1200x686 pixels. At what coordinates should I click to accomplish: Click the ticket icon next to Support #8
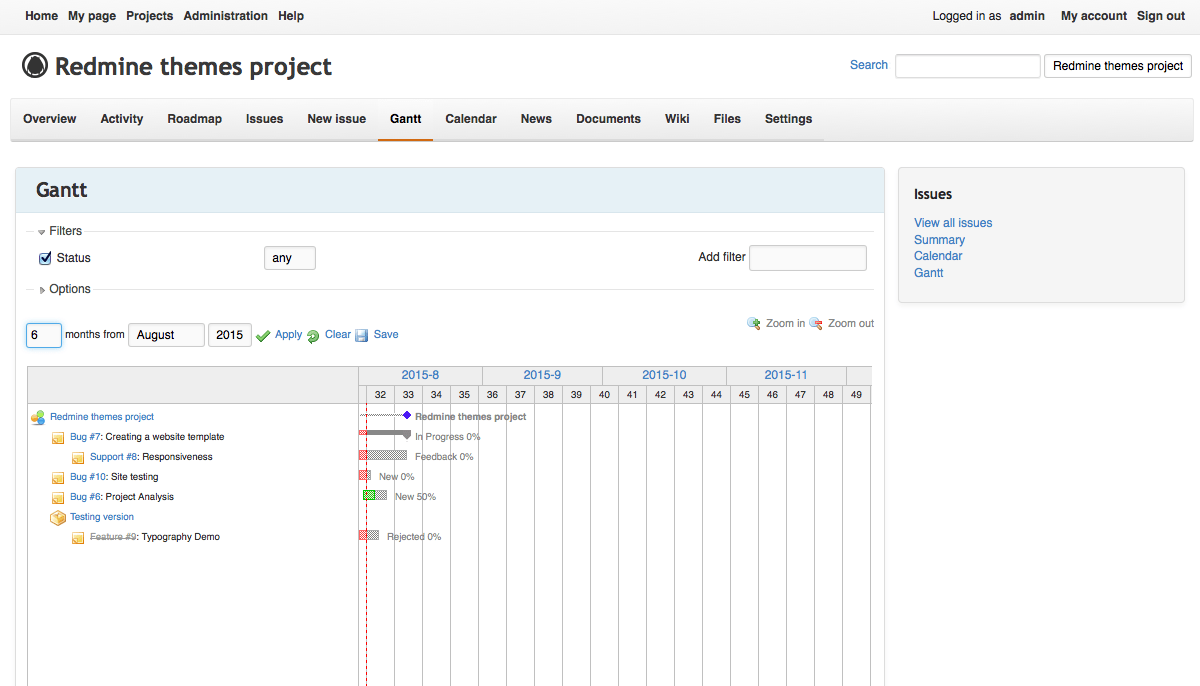pos(78,458)
